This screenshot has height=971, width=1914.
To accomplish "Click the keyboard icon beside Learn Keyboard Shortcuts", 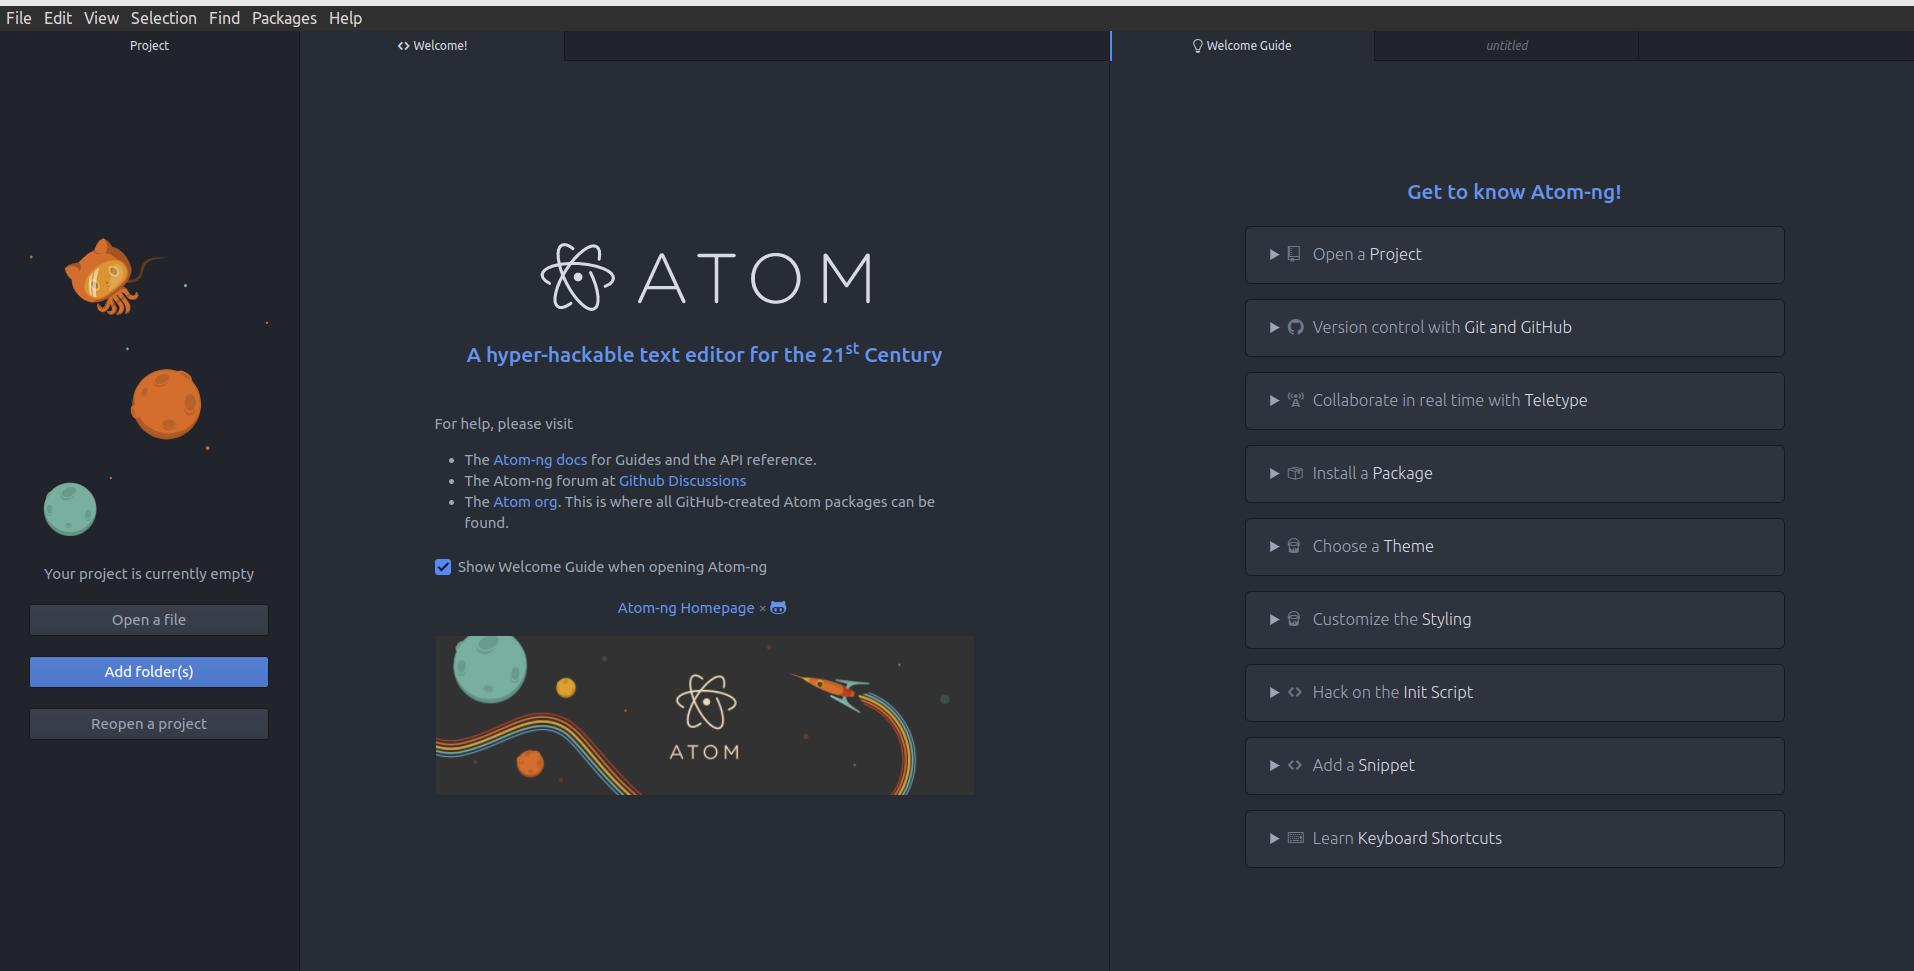I will tap(1296, 838).
